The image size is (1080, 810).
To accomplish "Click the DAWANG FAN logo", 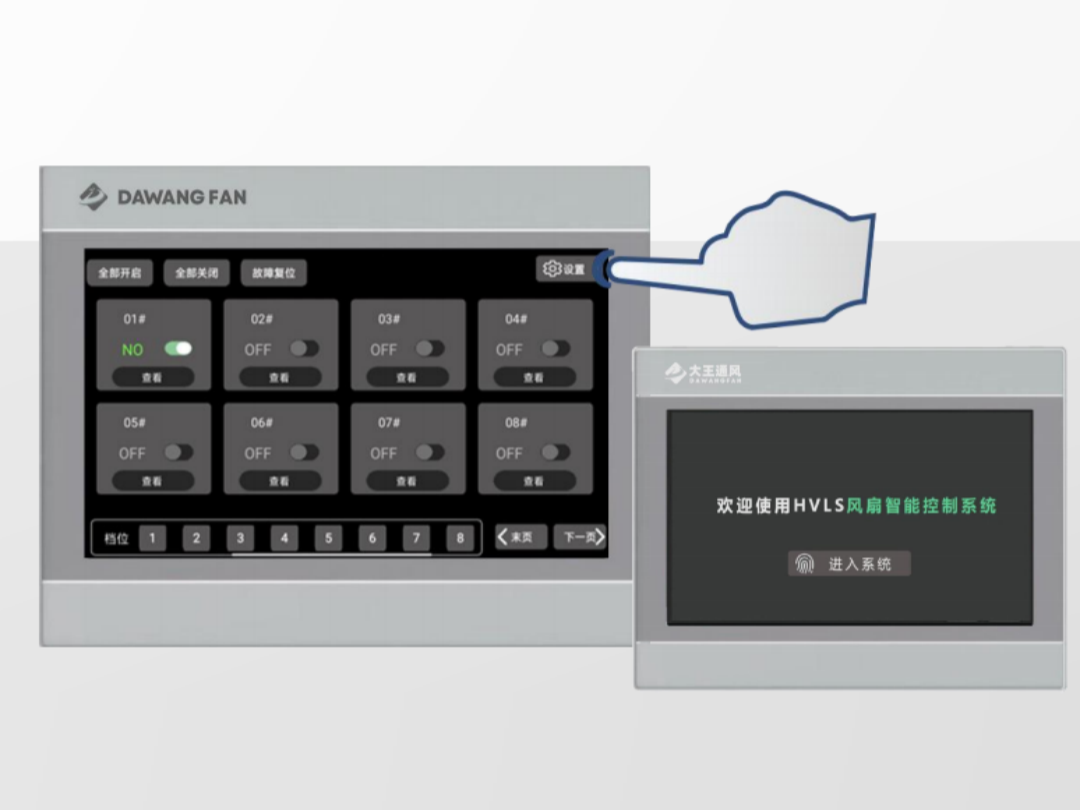I will pos(163,197).
